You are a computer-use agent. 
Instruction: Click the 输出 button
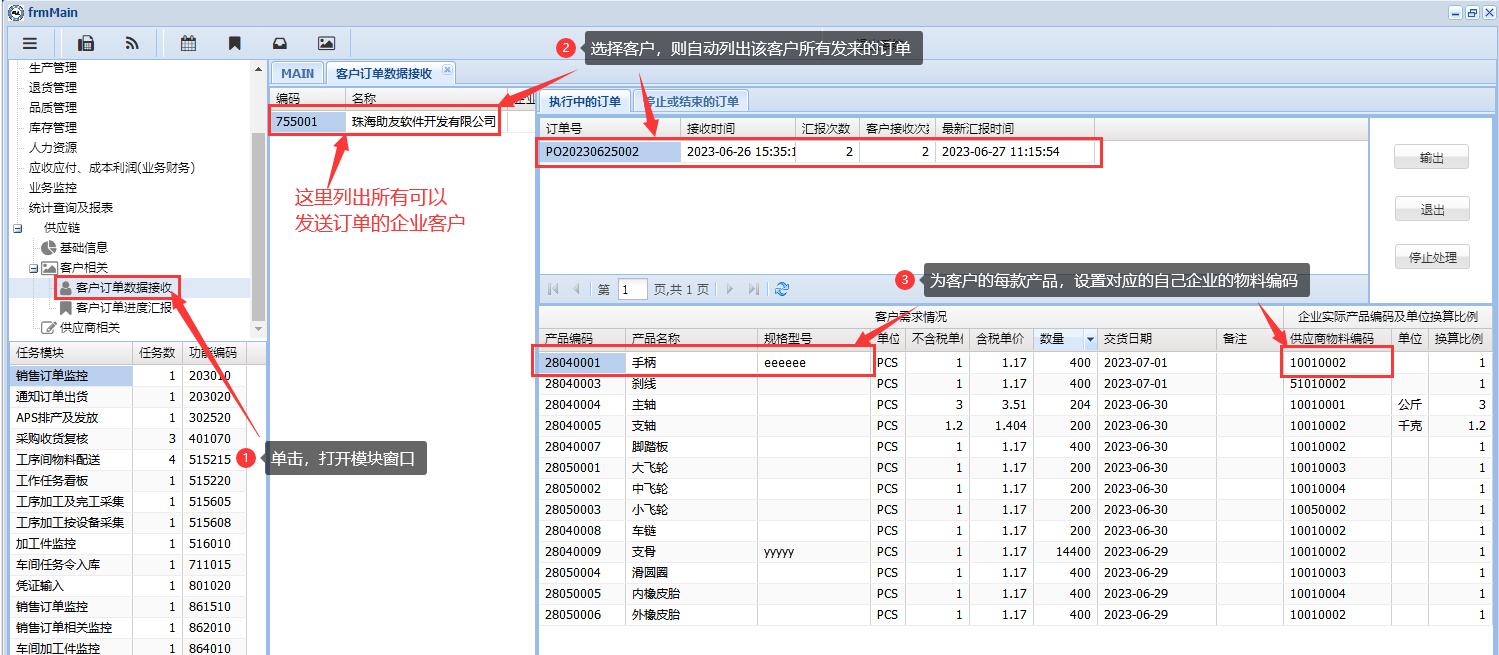[x=1432, y=158]
